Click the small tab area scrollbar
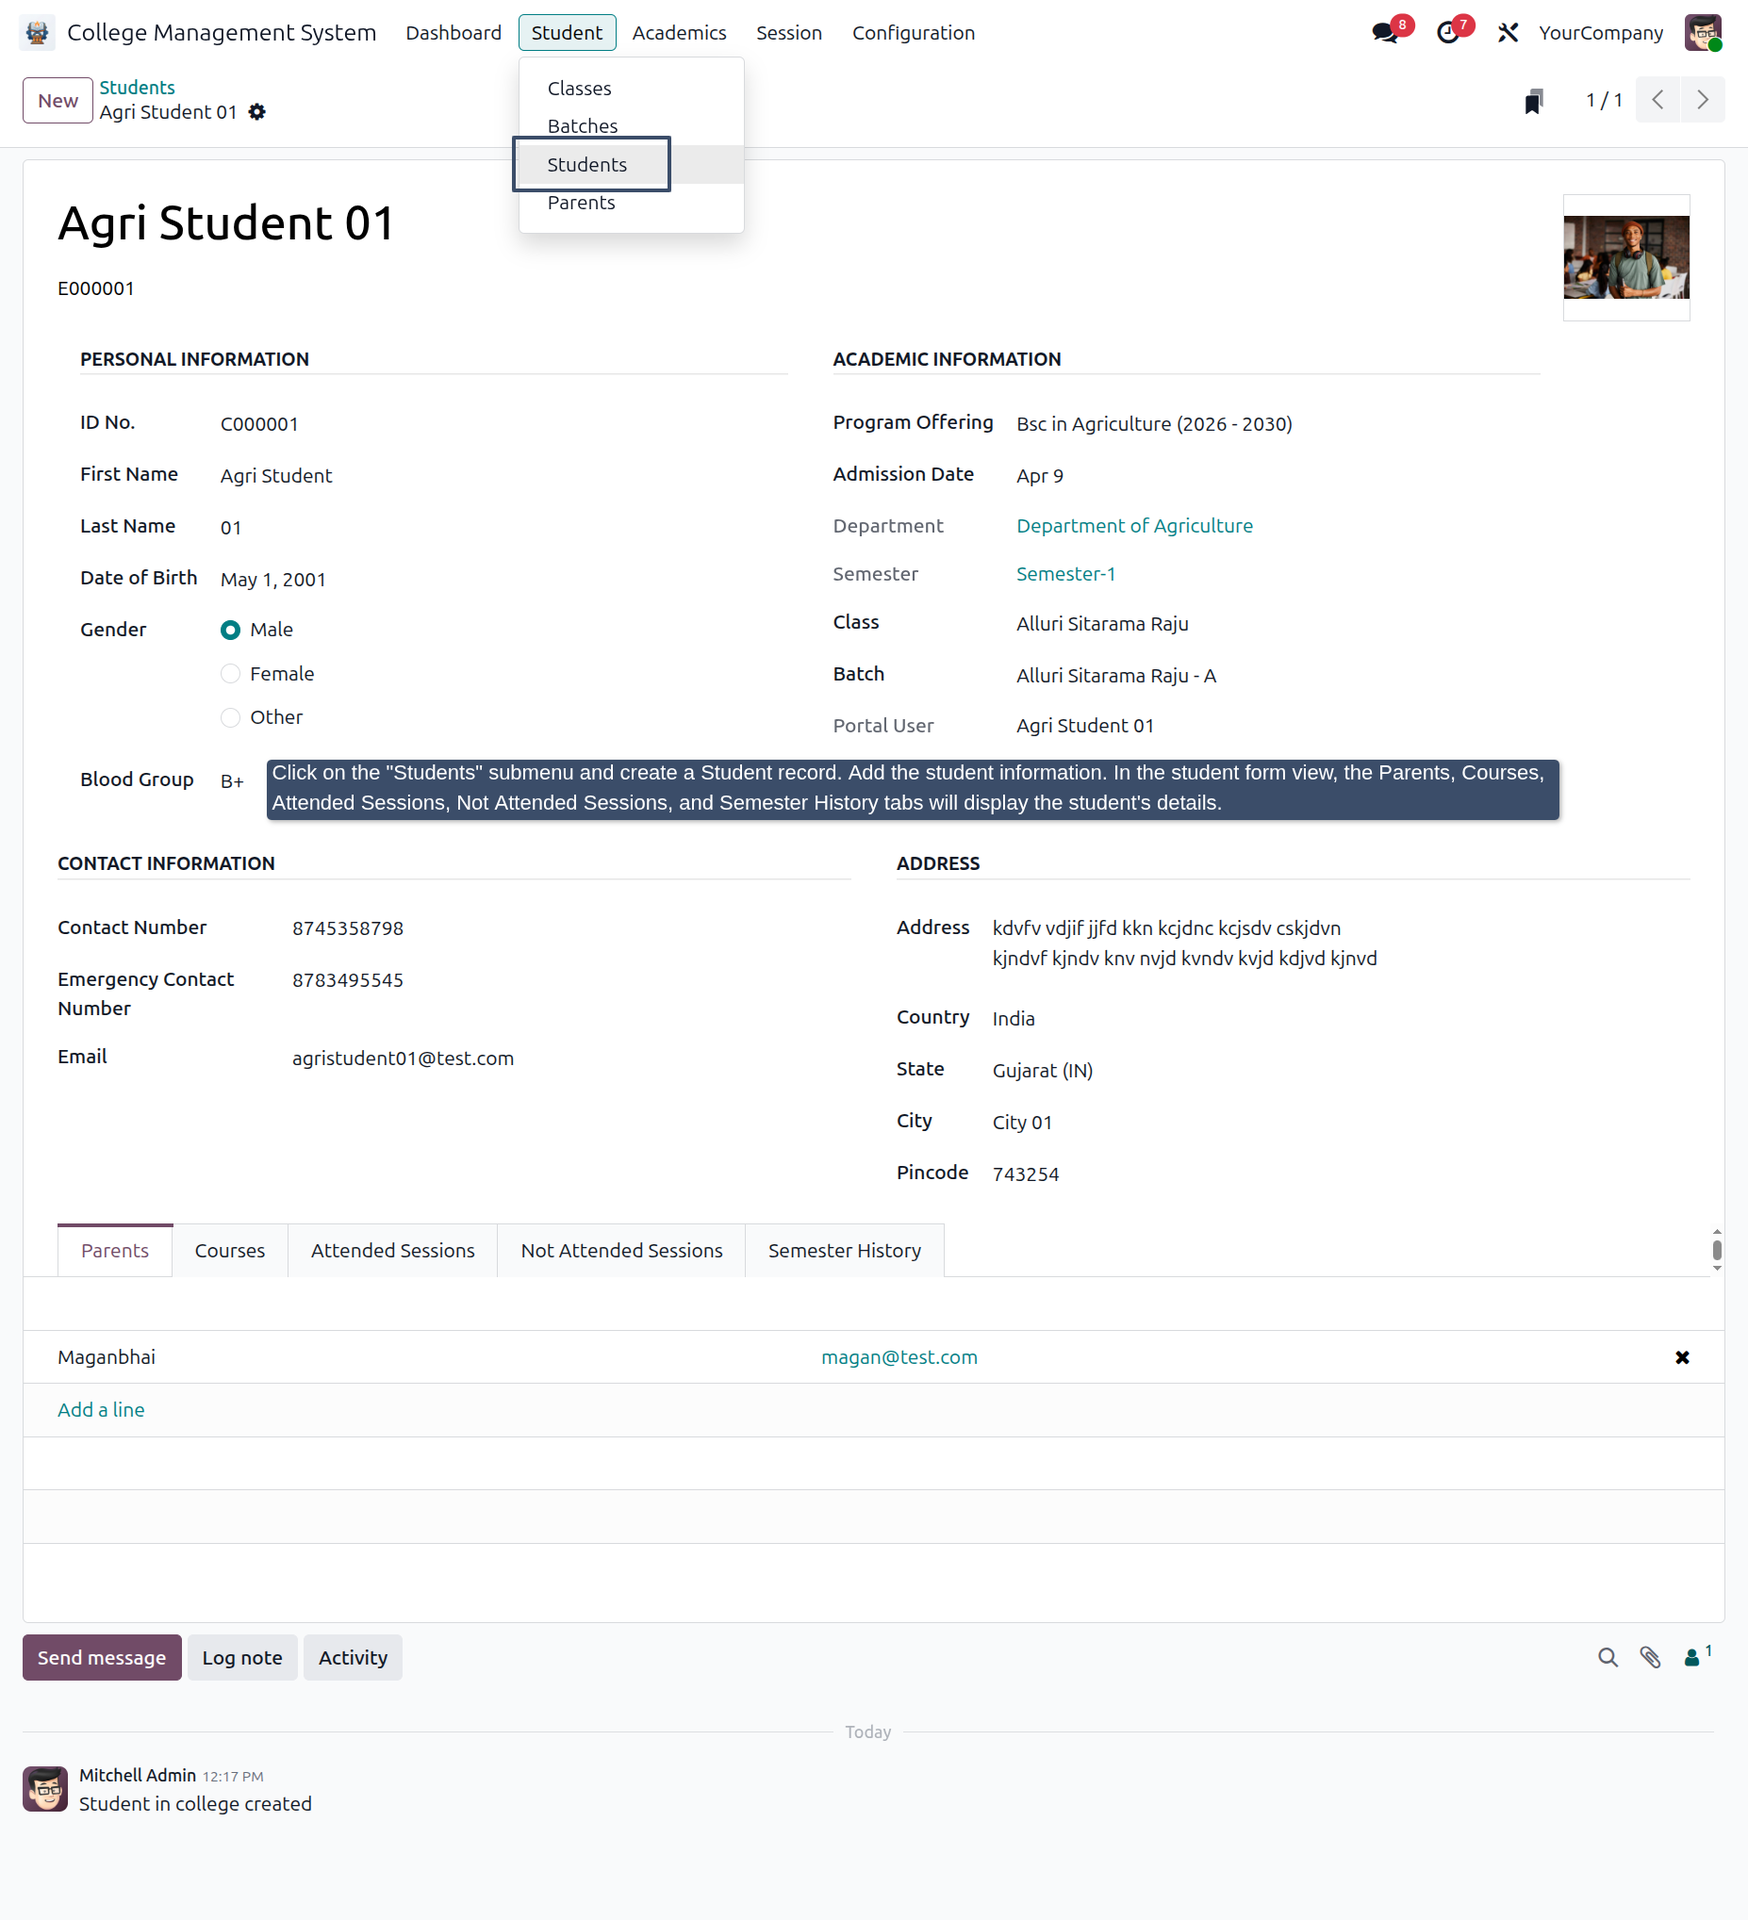The width and height of the screenshot is (1748, 1920). (1717, 1250)
